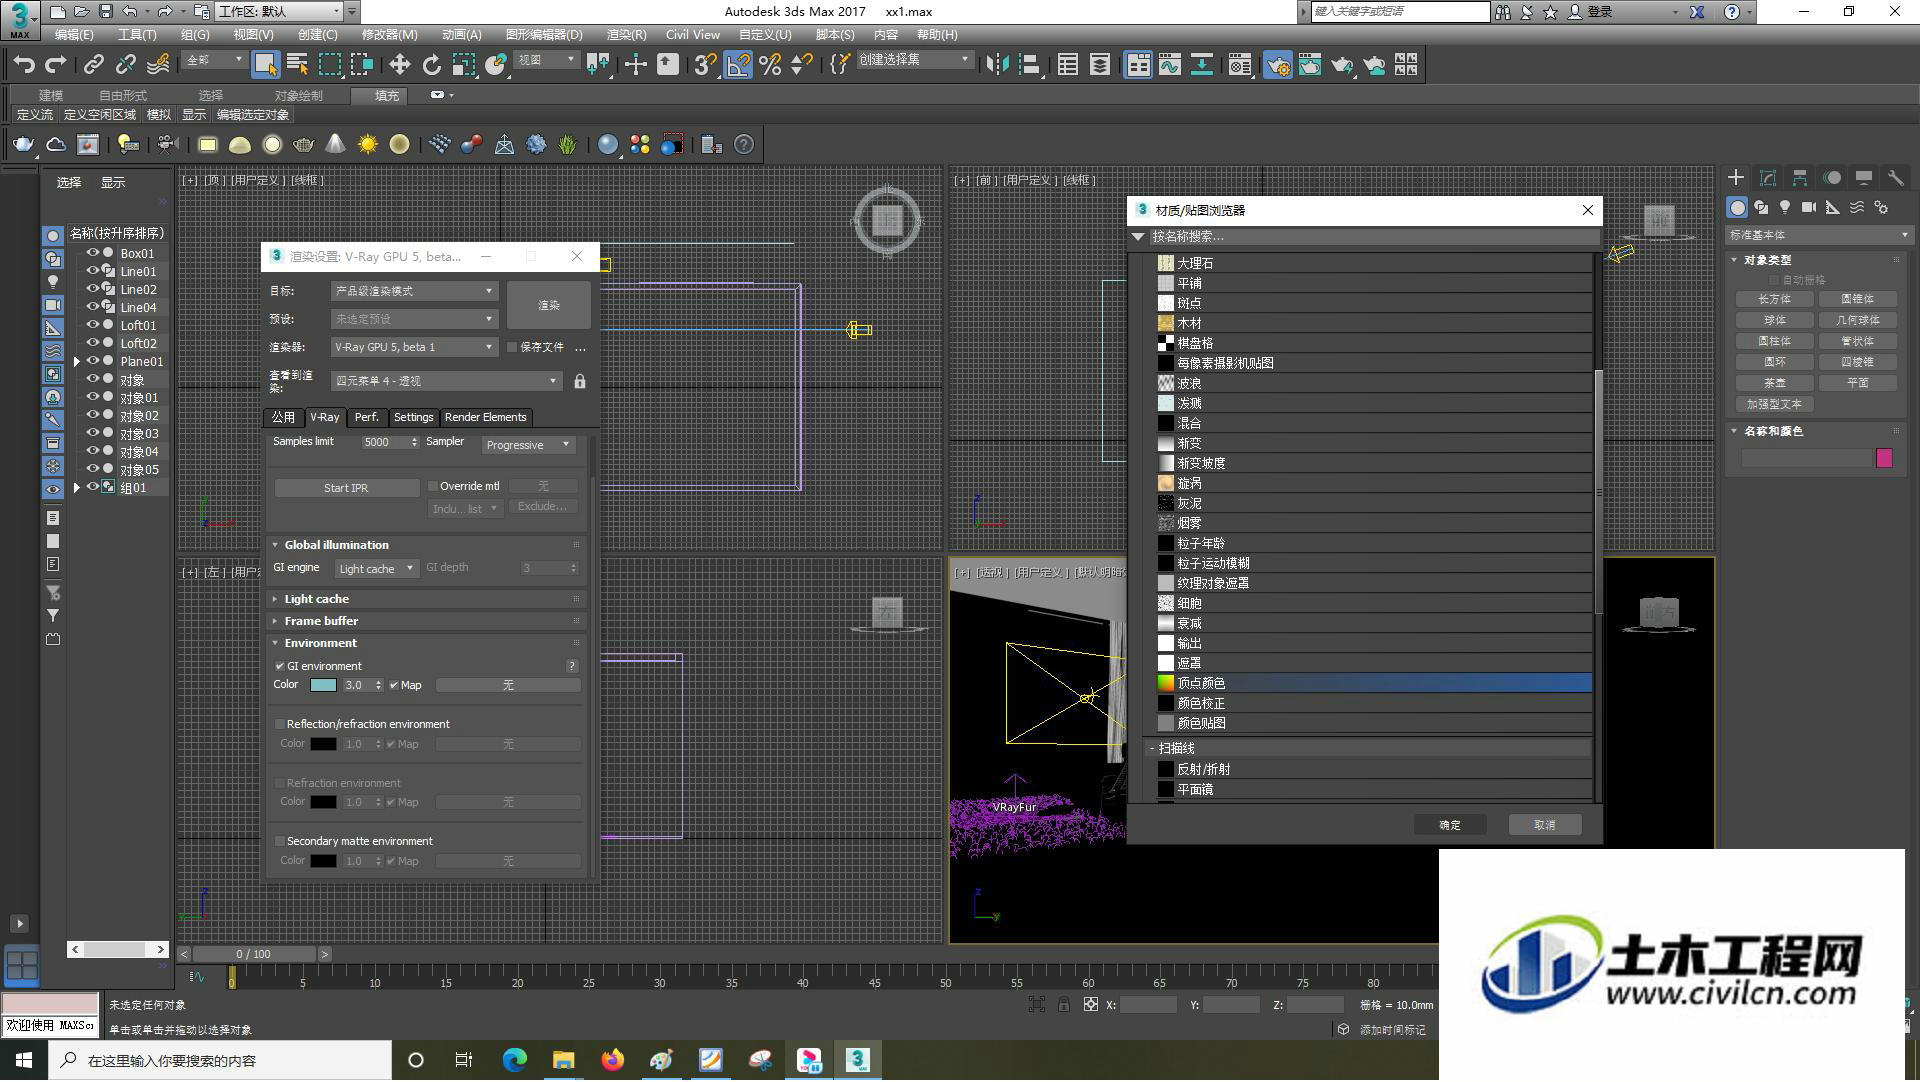
Task: Choose the Select and Rotate tool
Action: pyautogui.click(x=431, y=65)
